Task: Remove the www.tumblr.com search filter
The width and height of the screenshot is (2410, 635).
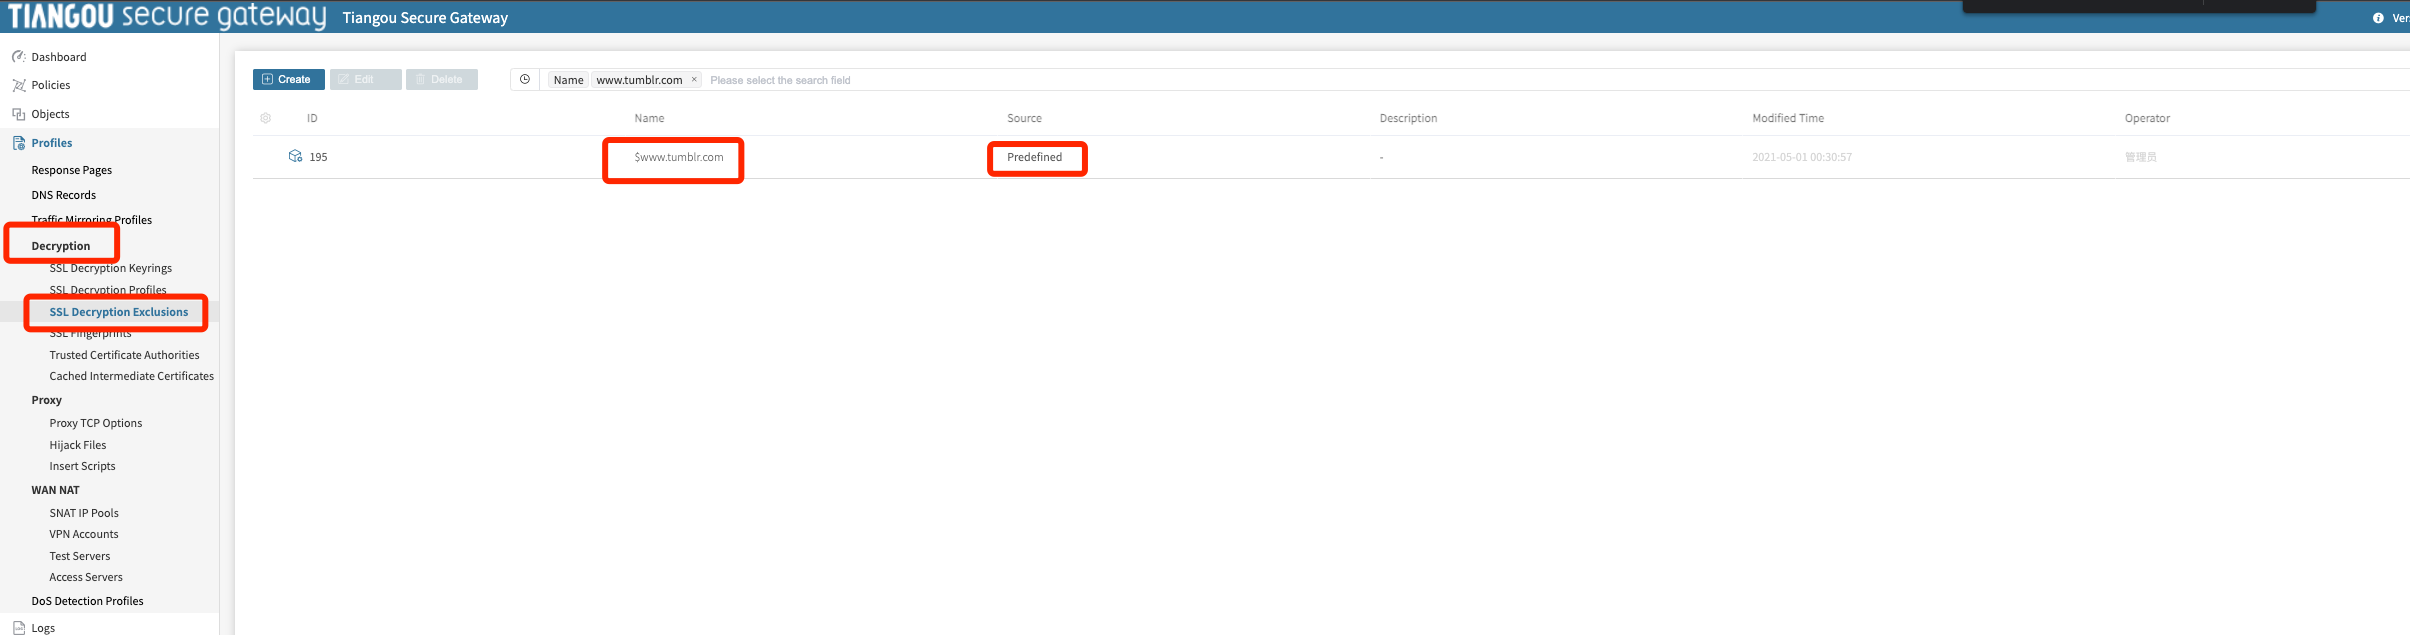Action: [694, 80]
